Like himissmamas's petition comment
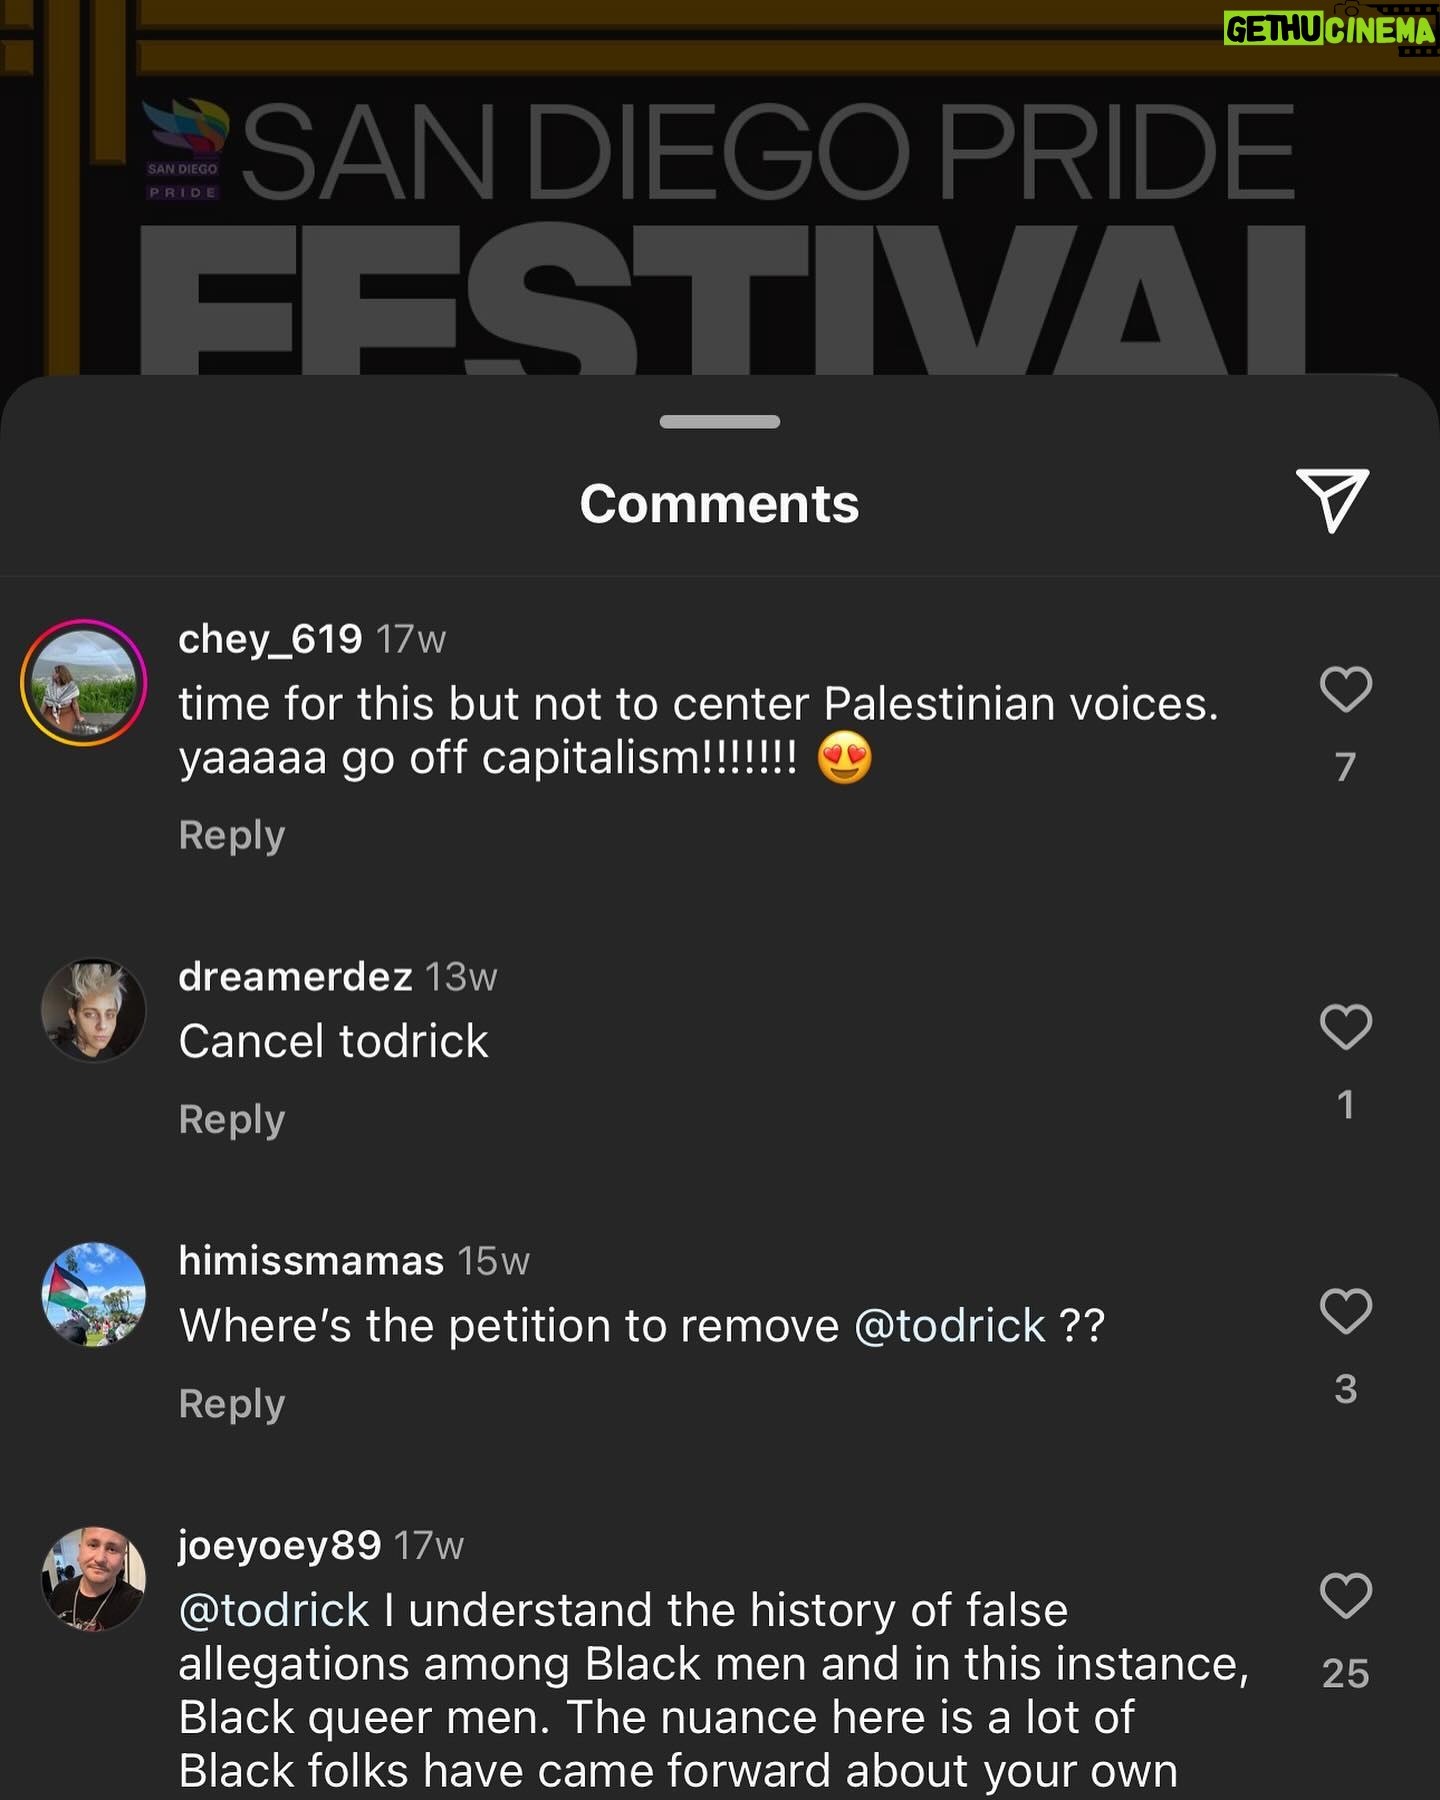This screenshot has width=1440, height=1800. click(1346, 1311)
